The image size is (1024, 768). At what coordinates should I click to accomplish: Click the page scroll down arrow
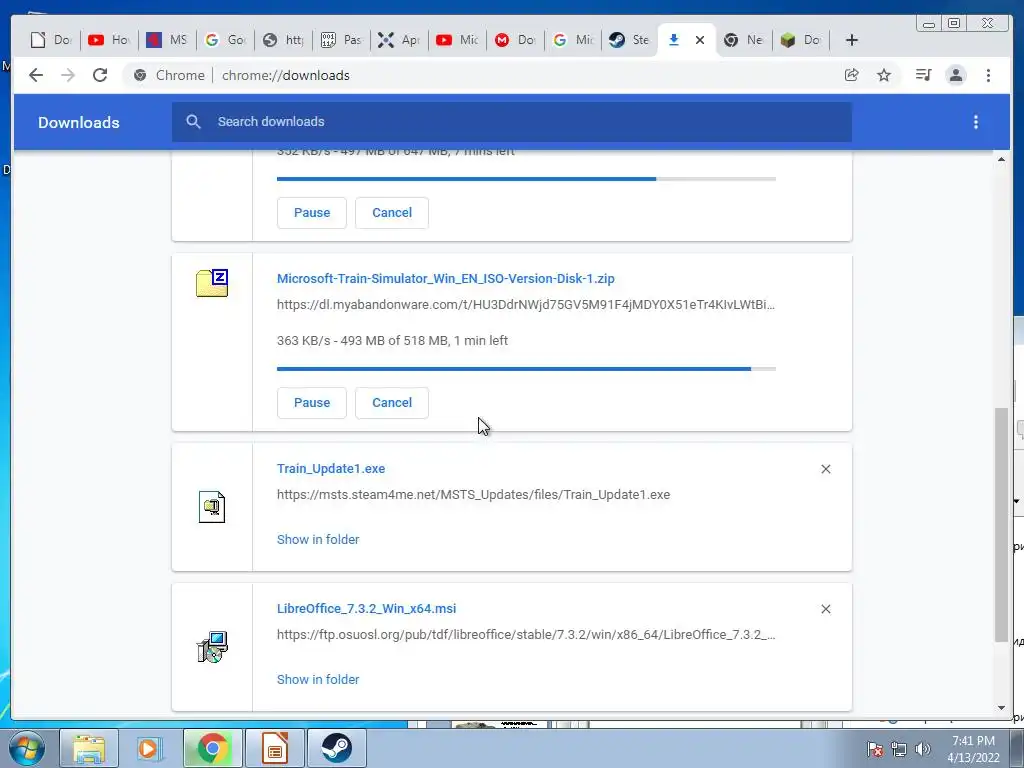(1001, 708)
